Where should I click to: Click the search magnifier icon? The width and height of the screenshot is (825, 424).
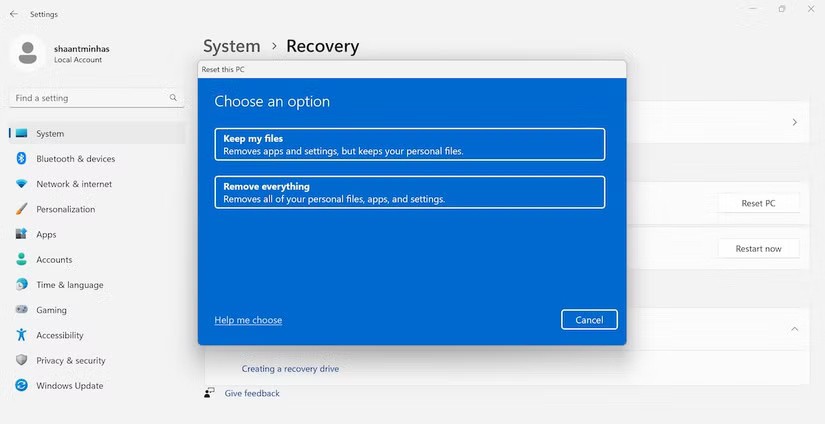point(173,98)
